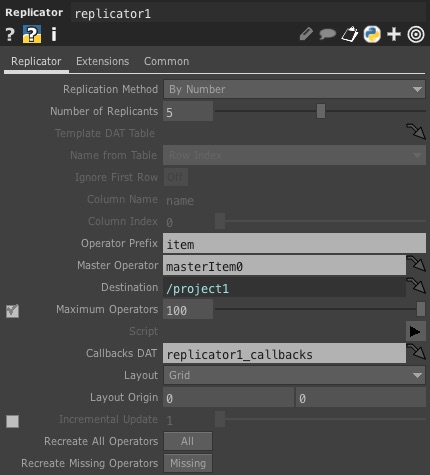
Task: Open operator help question mark icon
Action: [x=10, y=34]
